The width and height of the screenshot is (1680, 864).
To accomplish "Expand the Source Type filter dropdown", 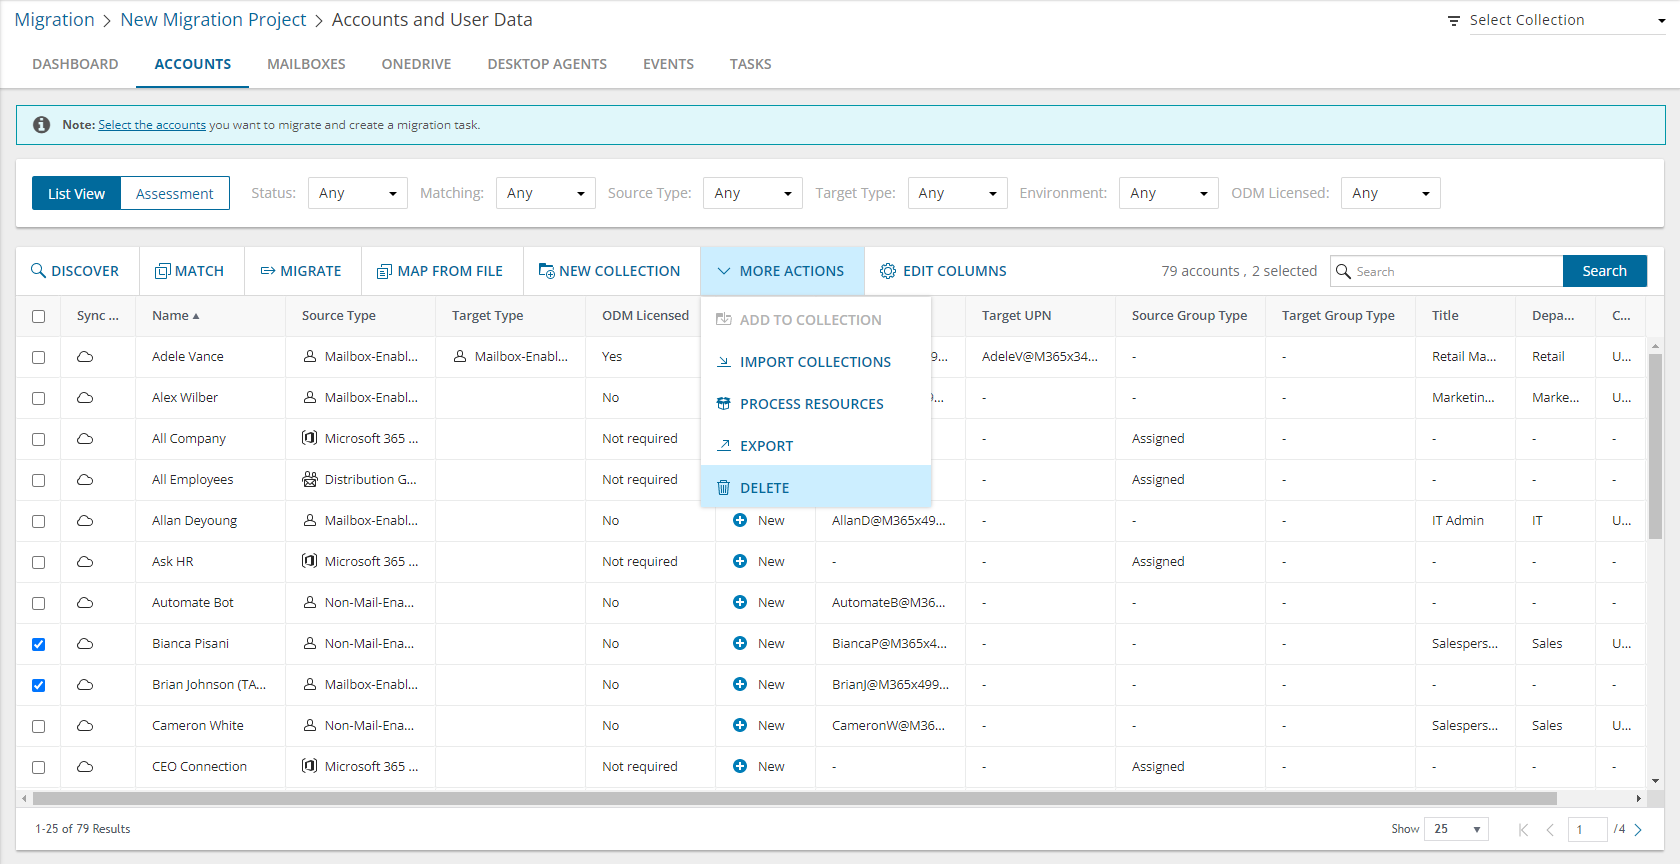I will 752,193.
